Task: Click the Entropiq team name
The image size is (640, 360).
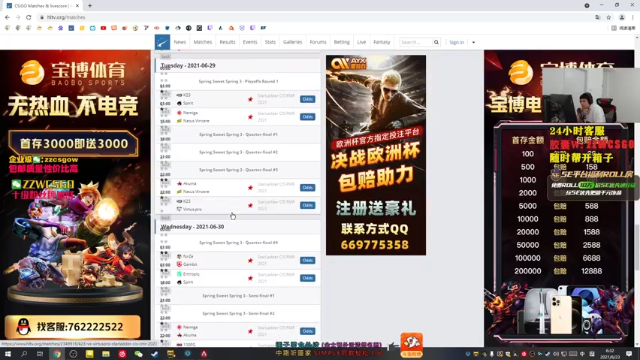Action: coord(191,274)
